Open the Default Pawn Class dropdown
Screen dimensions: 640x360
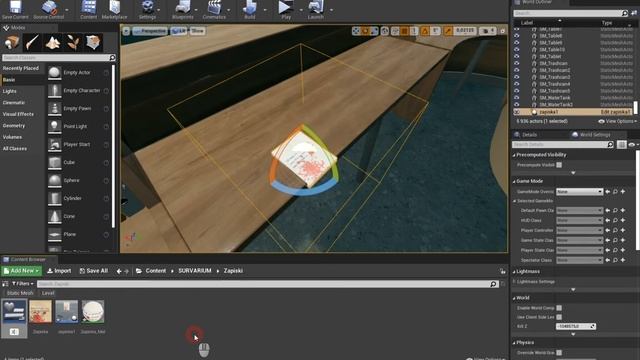[579, 211]
